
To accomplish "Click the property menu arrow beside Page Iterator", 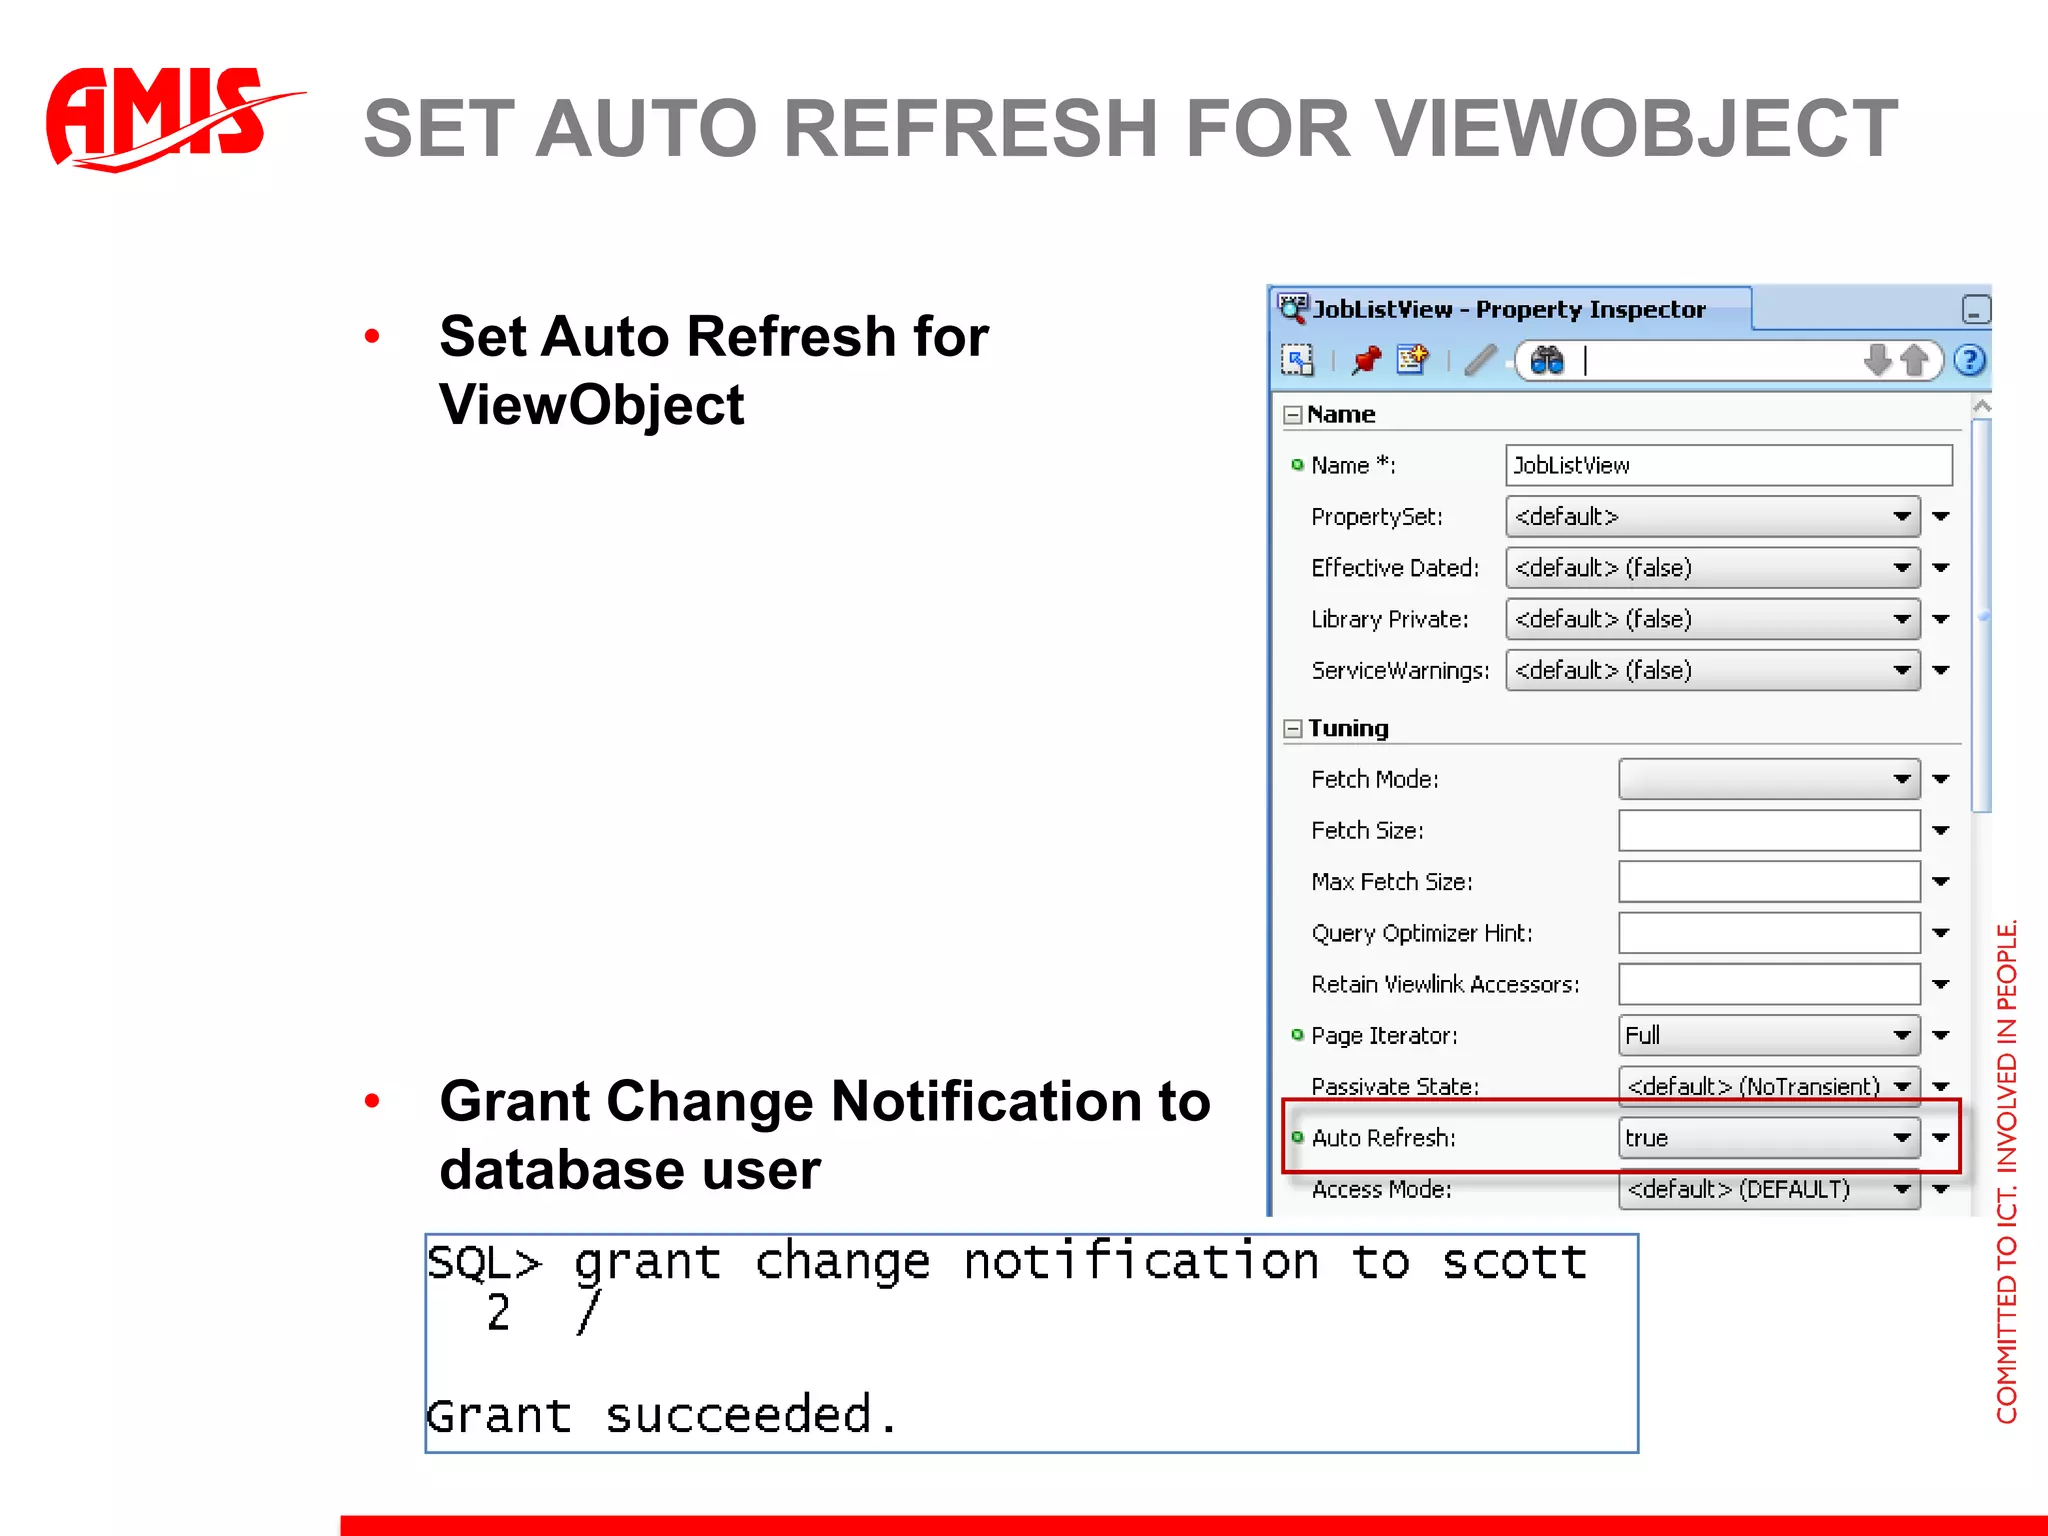I will (x=1941, y=1035).
